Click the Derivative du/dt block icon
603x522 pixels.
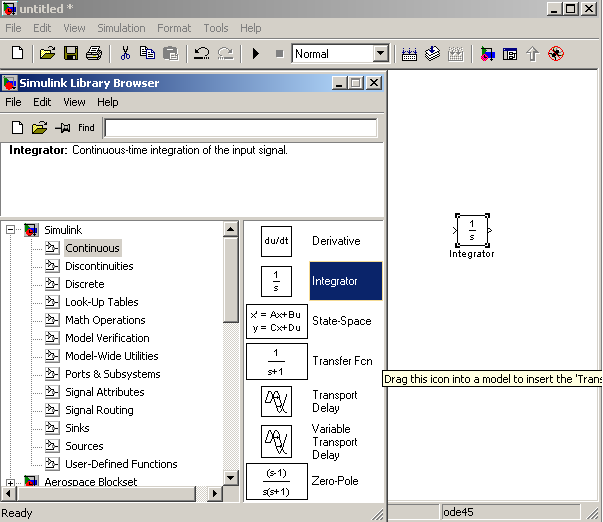coord(276,241)
